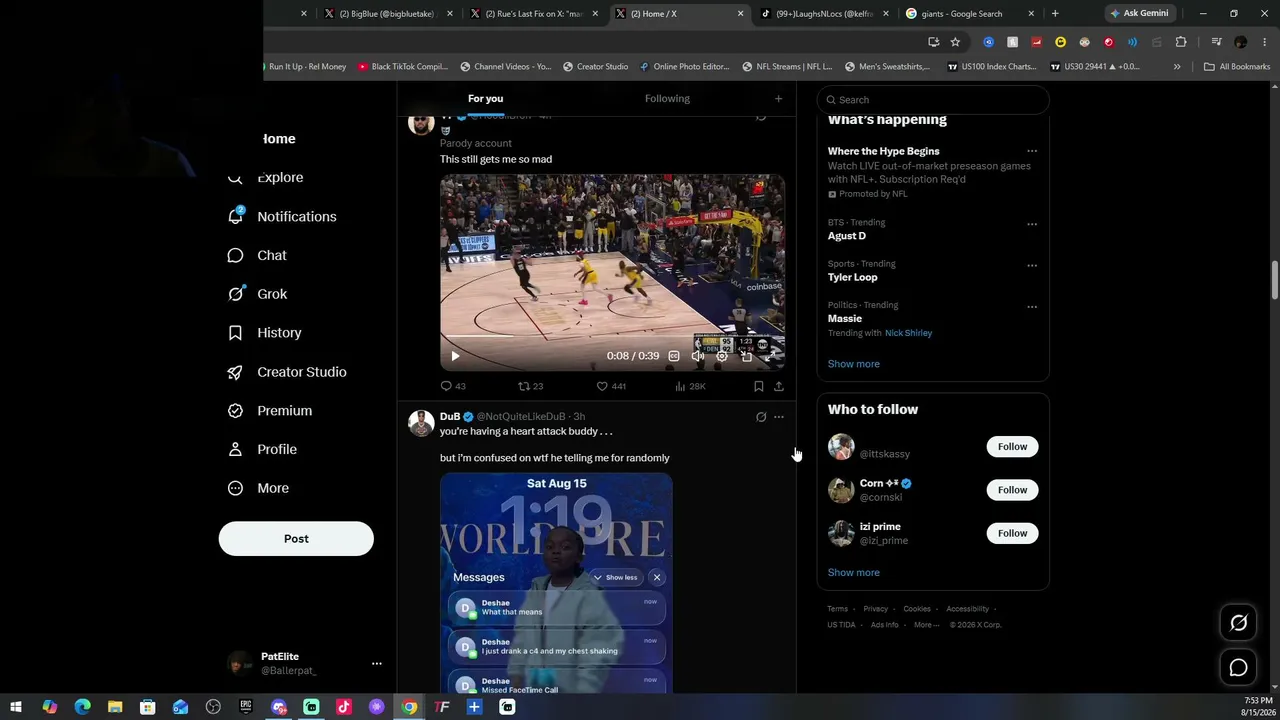Switch to Rue's Last Fix on X tab
Viewport: 1280px width, 720px height.
534,14
